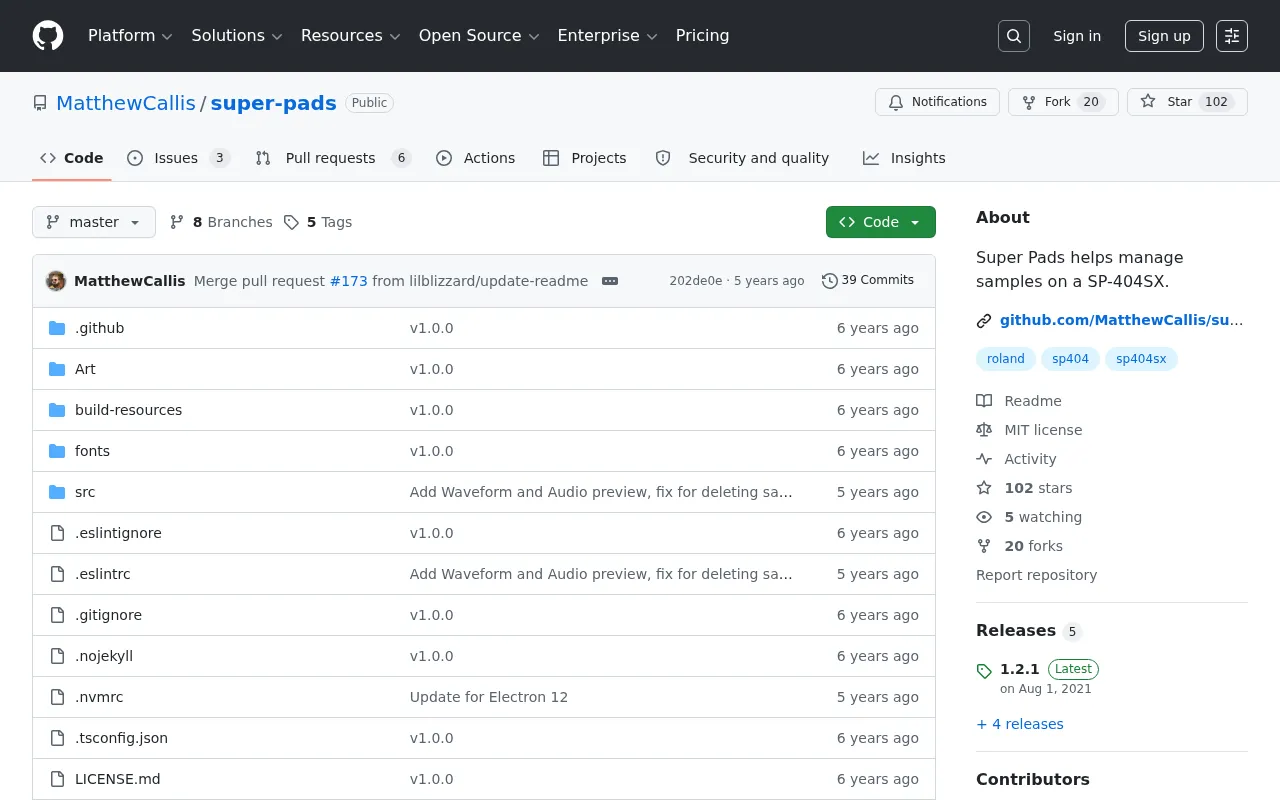Expand the Enterprise menu
Viewport: 1280px width, 800px height.
(x=607, y=36)
